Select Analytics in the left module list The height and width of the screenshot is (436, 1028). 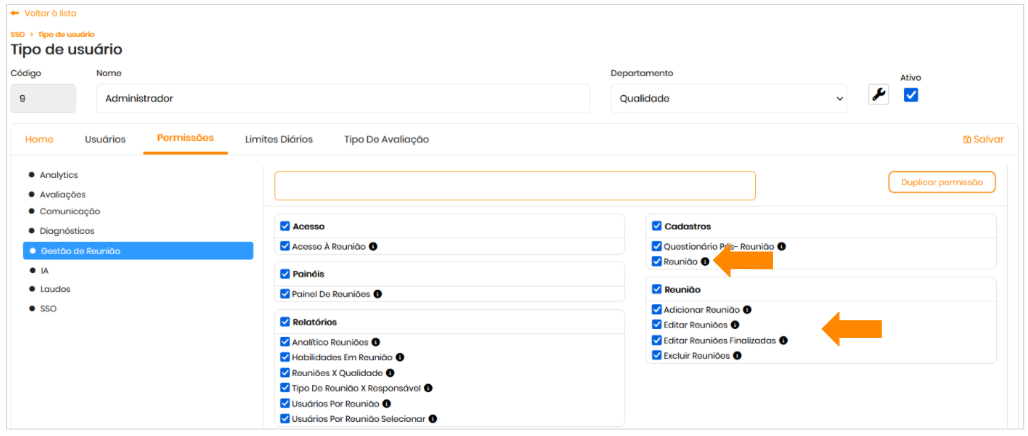(x=58, y=175)
